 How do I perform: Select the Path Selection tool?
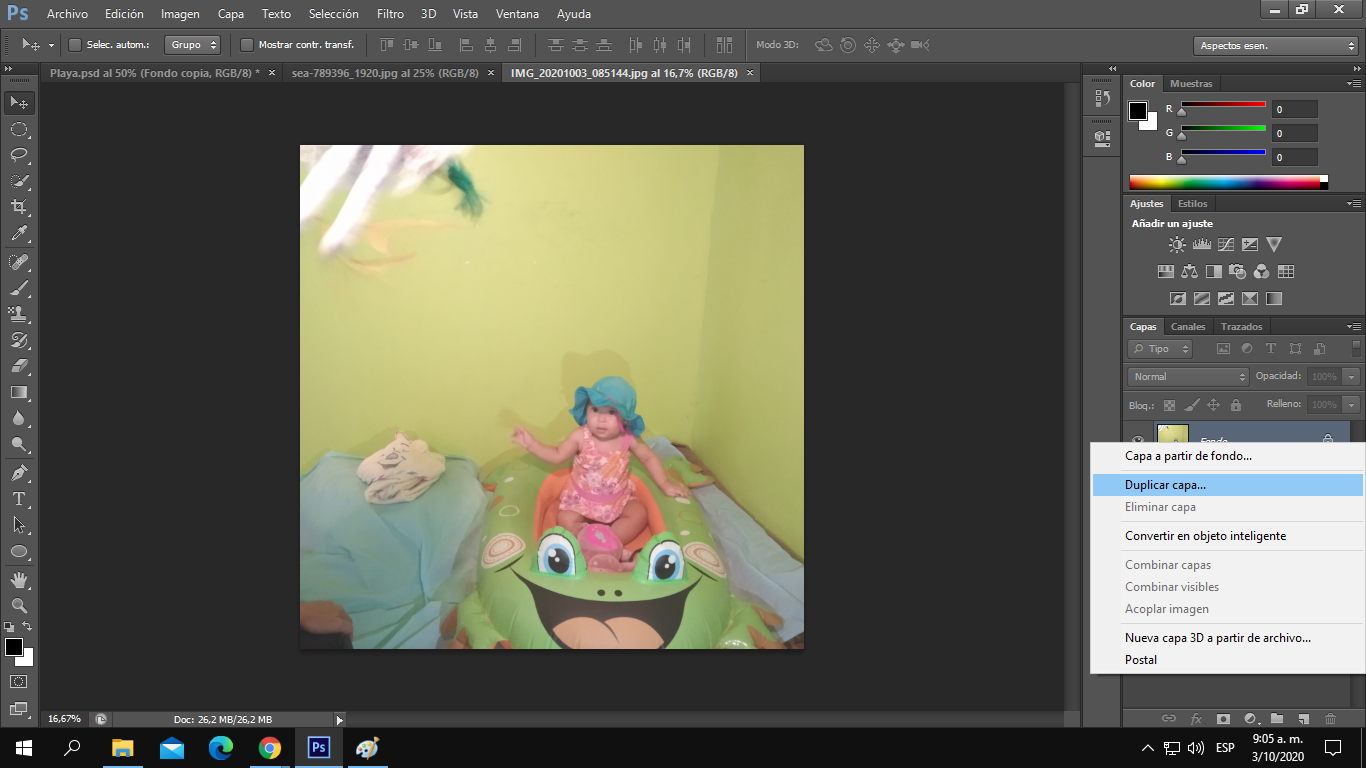pos(19,524)
